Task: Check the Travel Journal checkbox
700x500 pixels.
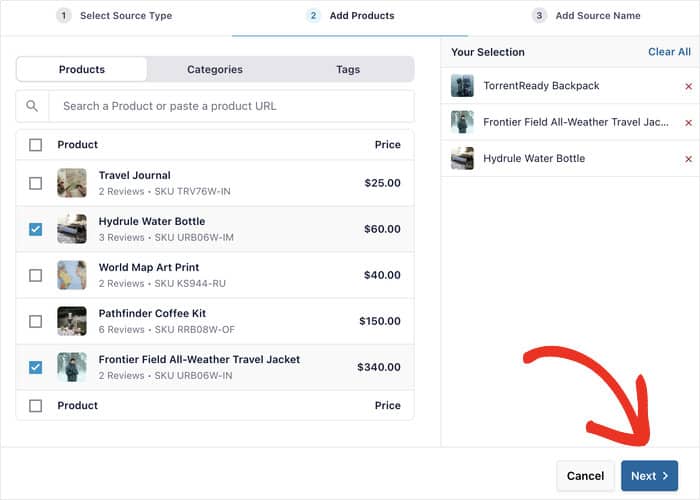Action: coord(35,183)
